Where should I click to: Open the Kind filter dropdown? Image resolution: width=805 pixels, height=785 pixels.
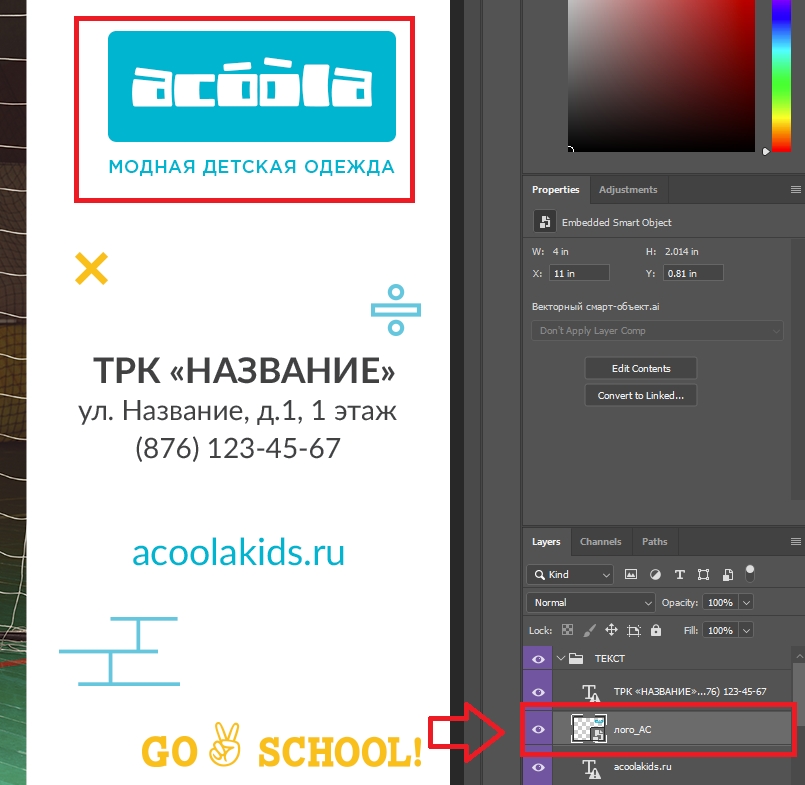coord(570,575)
